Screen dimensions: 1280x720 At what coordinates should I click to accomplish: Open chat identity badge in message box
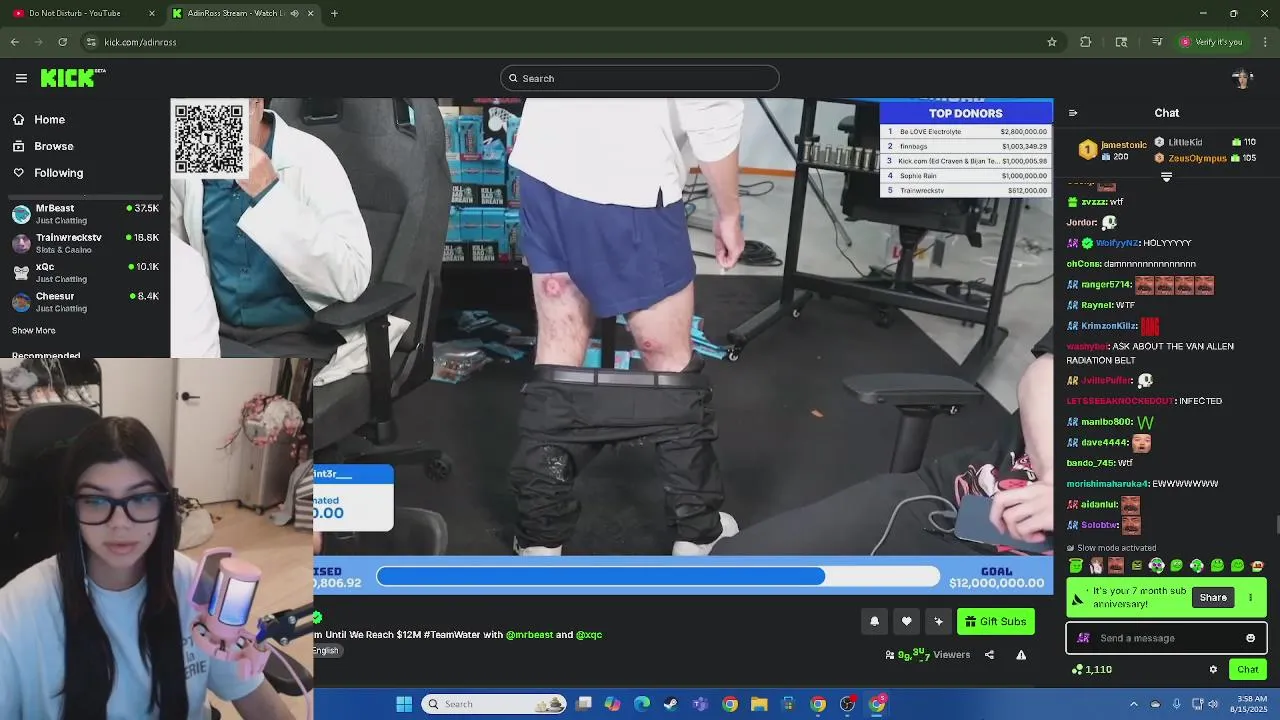(x=1083, y=638)
